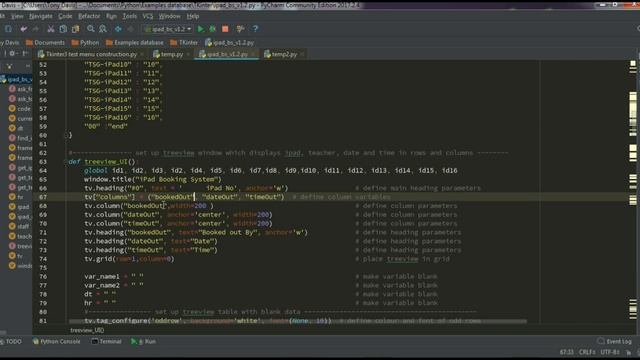640x360 pixels.
Task: Toggle the Python Console tool window
Action: pos(56,341)
